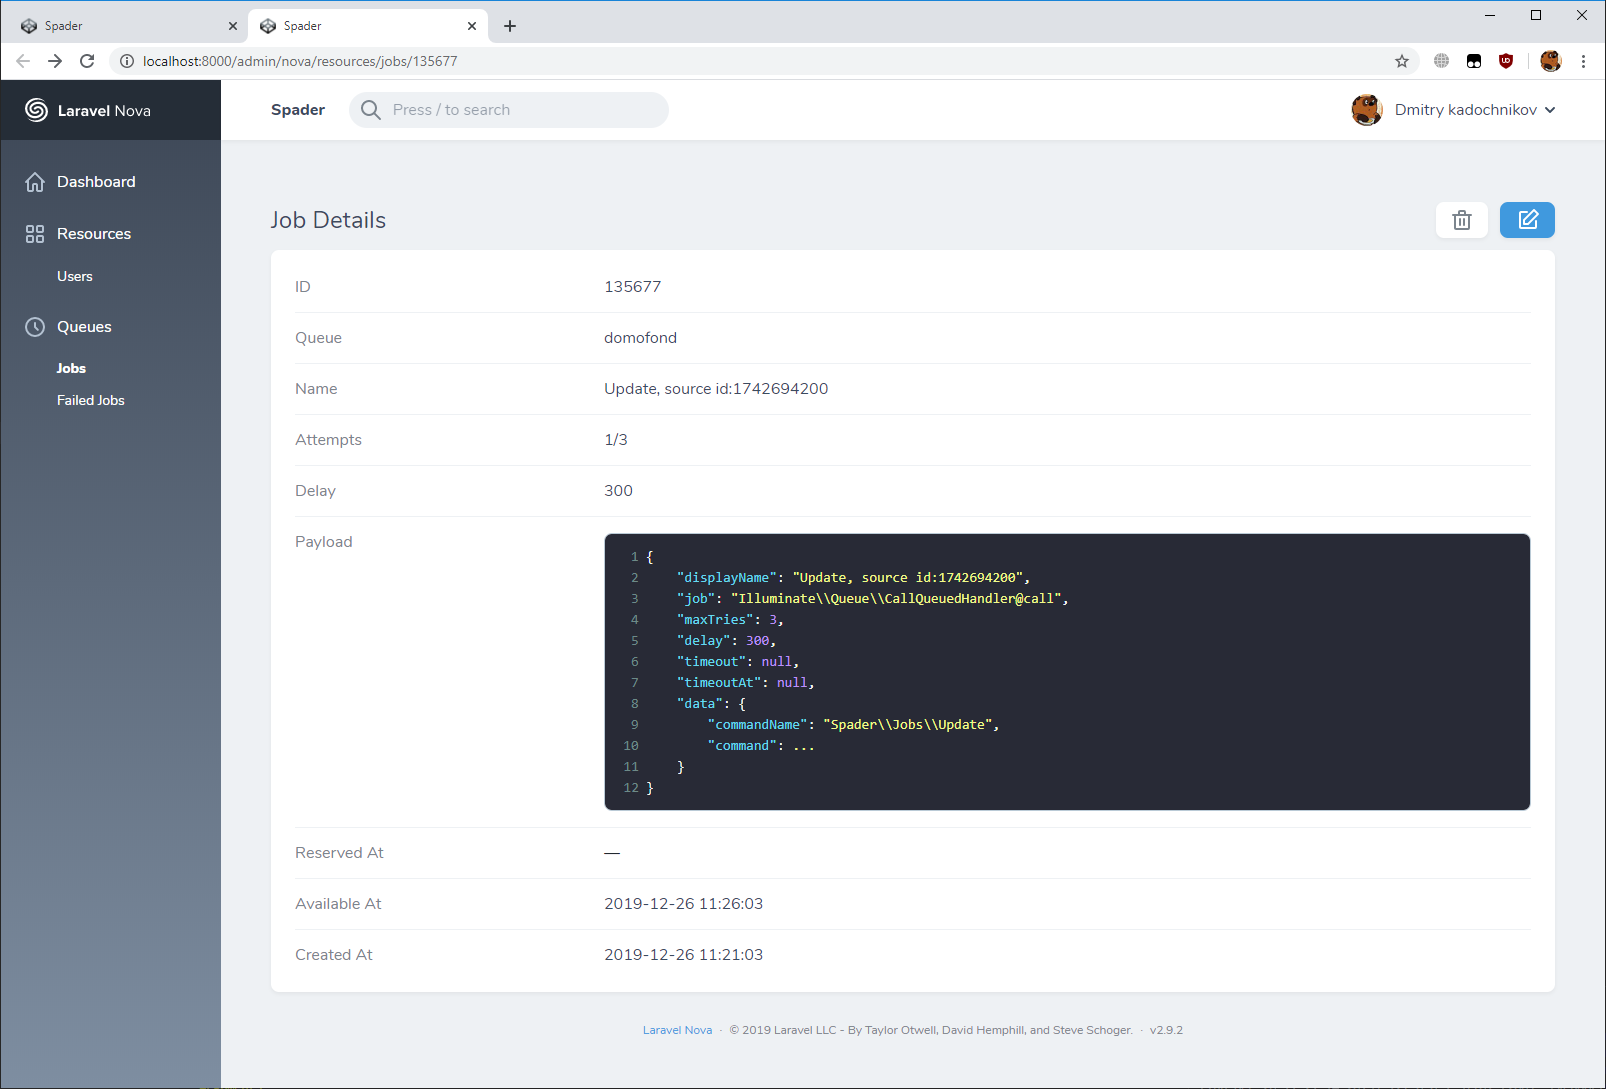Go forward in browser history

tap(55, 61)
